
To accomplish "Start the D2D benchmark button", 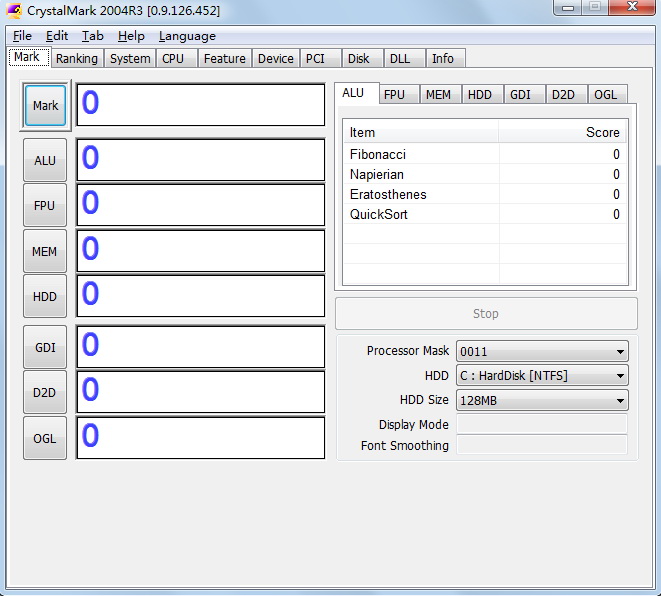I will coord(45,392).
